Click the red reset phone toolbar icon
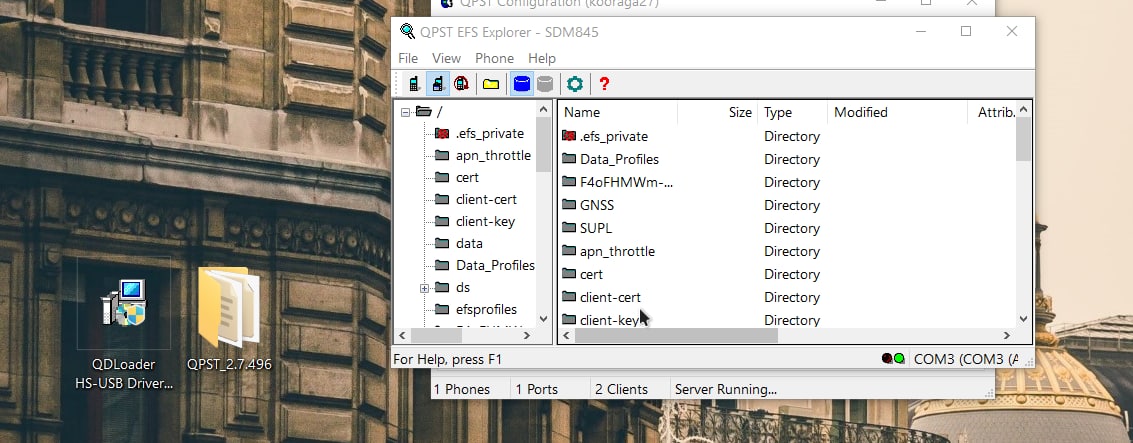 [x=462, y=84]
